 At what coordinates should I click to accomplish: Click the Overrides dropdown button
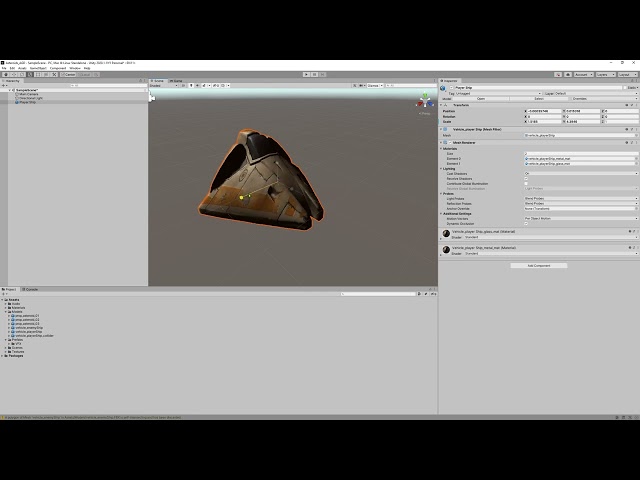pos(604,99)
